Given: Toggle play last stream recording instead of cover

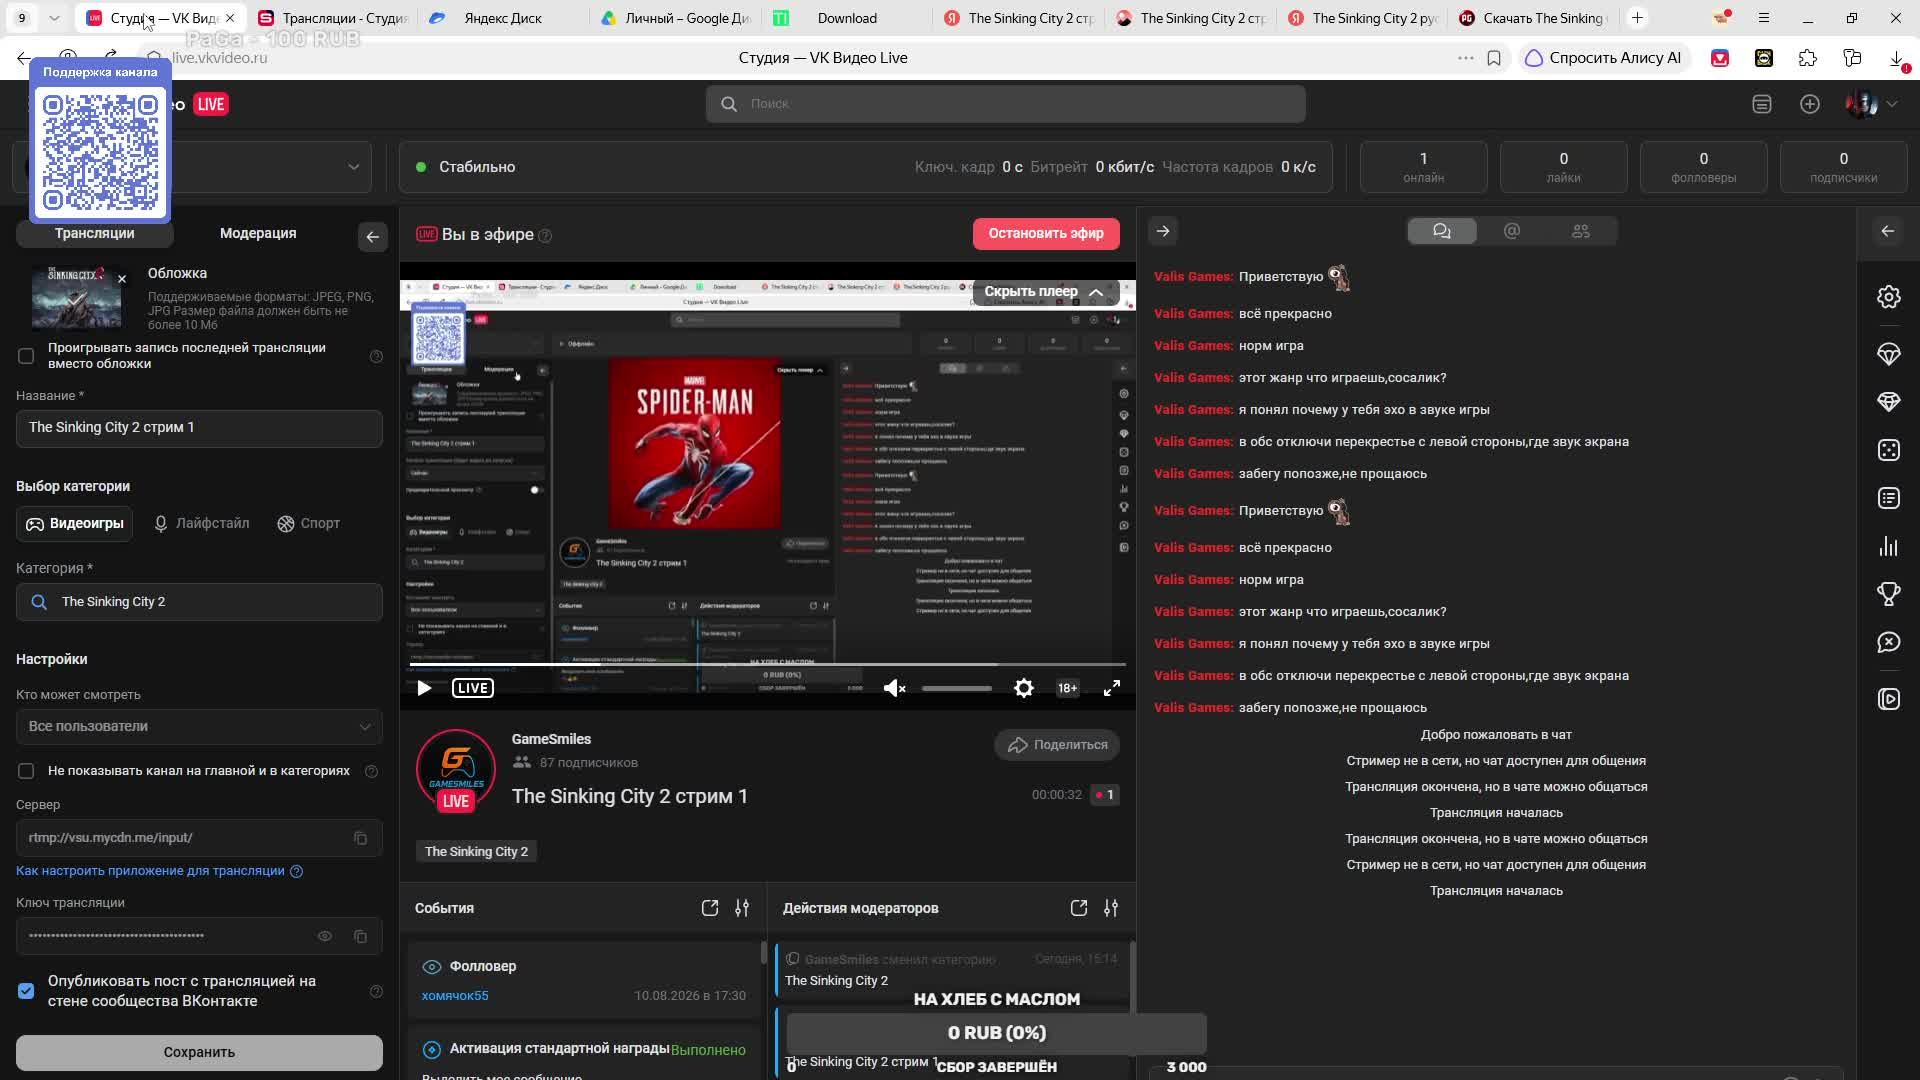Looking at the screenshot, I should coord(26,356).
